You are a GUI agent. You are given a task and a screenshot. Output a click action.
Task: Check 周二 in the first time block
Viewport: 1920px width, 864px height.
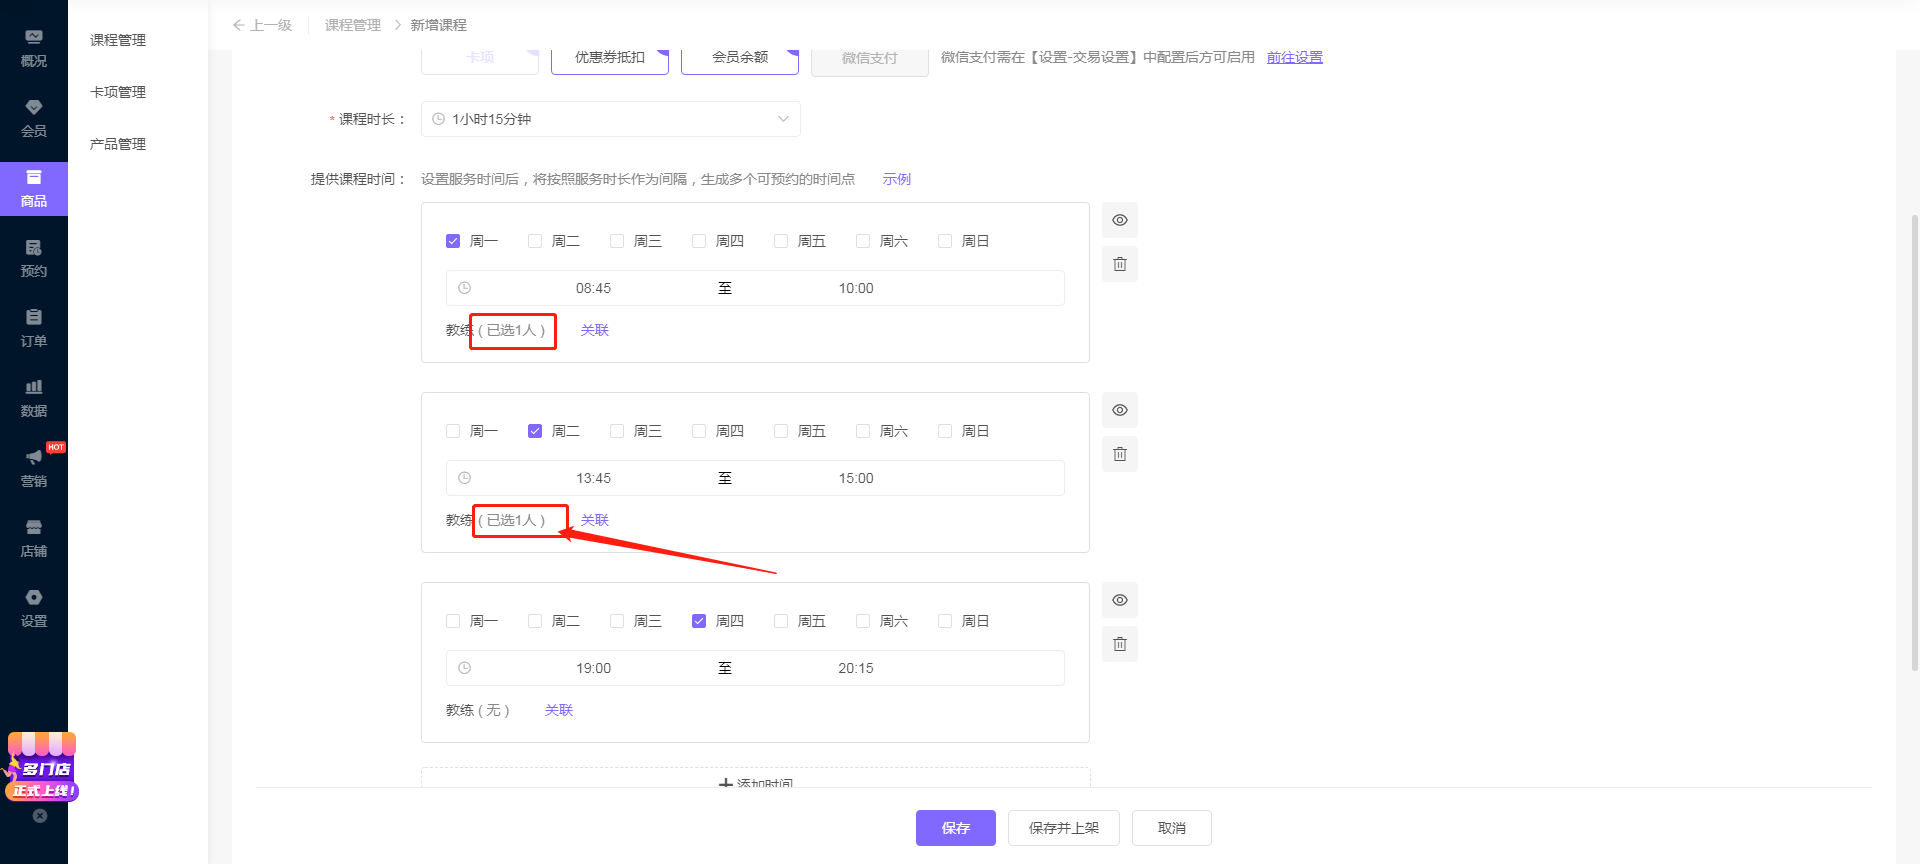coord(535,241)
